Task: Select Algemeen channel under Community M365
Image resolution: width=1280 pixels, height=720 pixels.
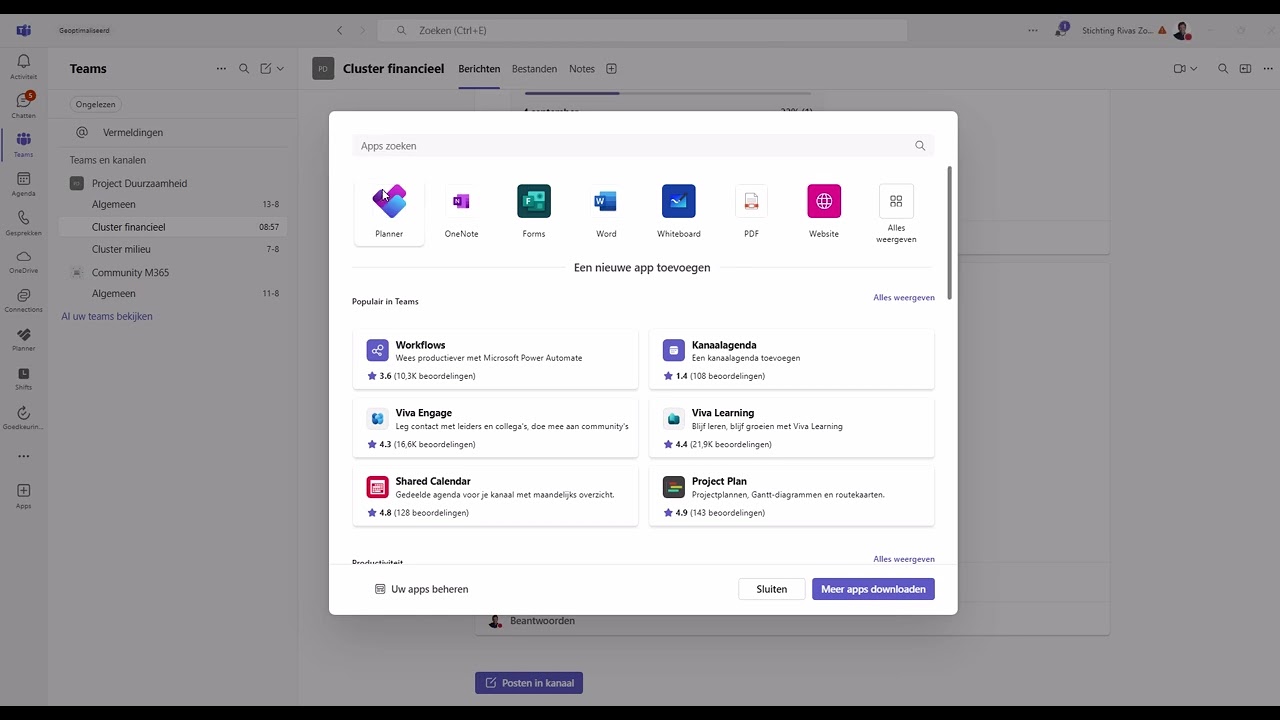Action: pyautogui.click(x=173, y=294)
